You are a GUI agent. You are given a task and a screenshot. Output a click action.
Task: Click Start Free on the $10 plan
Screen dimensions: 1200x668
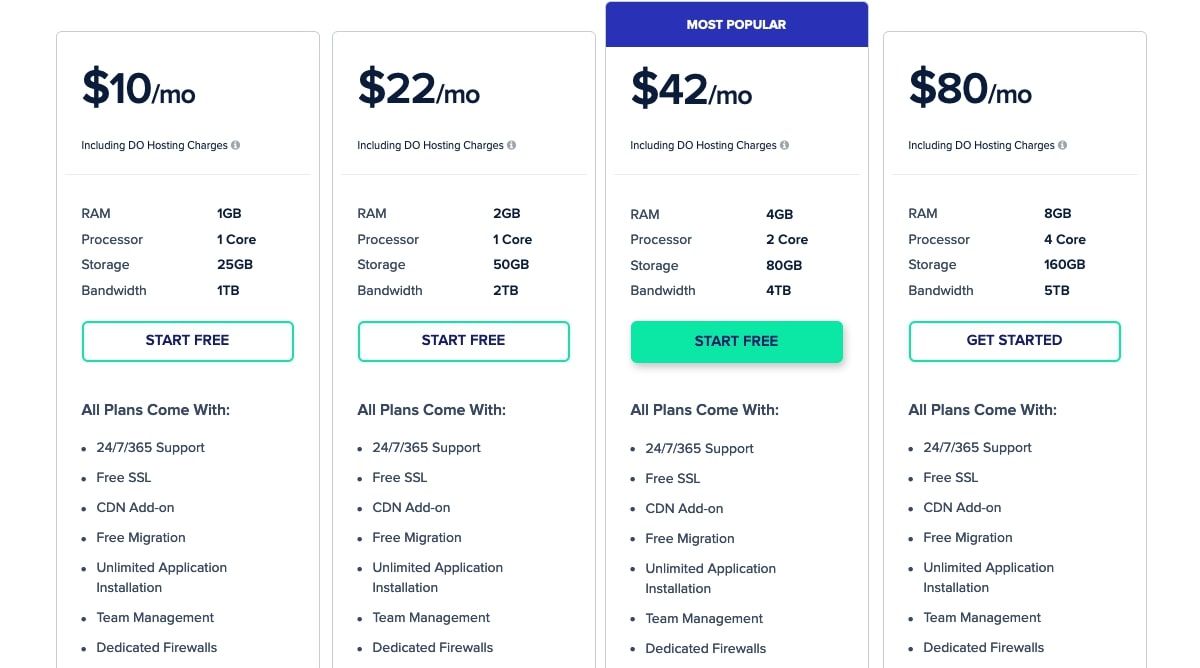point(187,340)
